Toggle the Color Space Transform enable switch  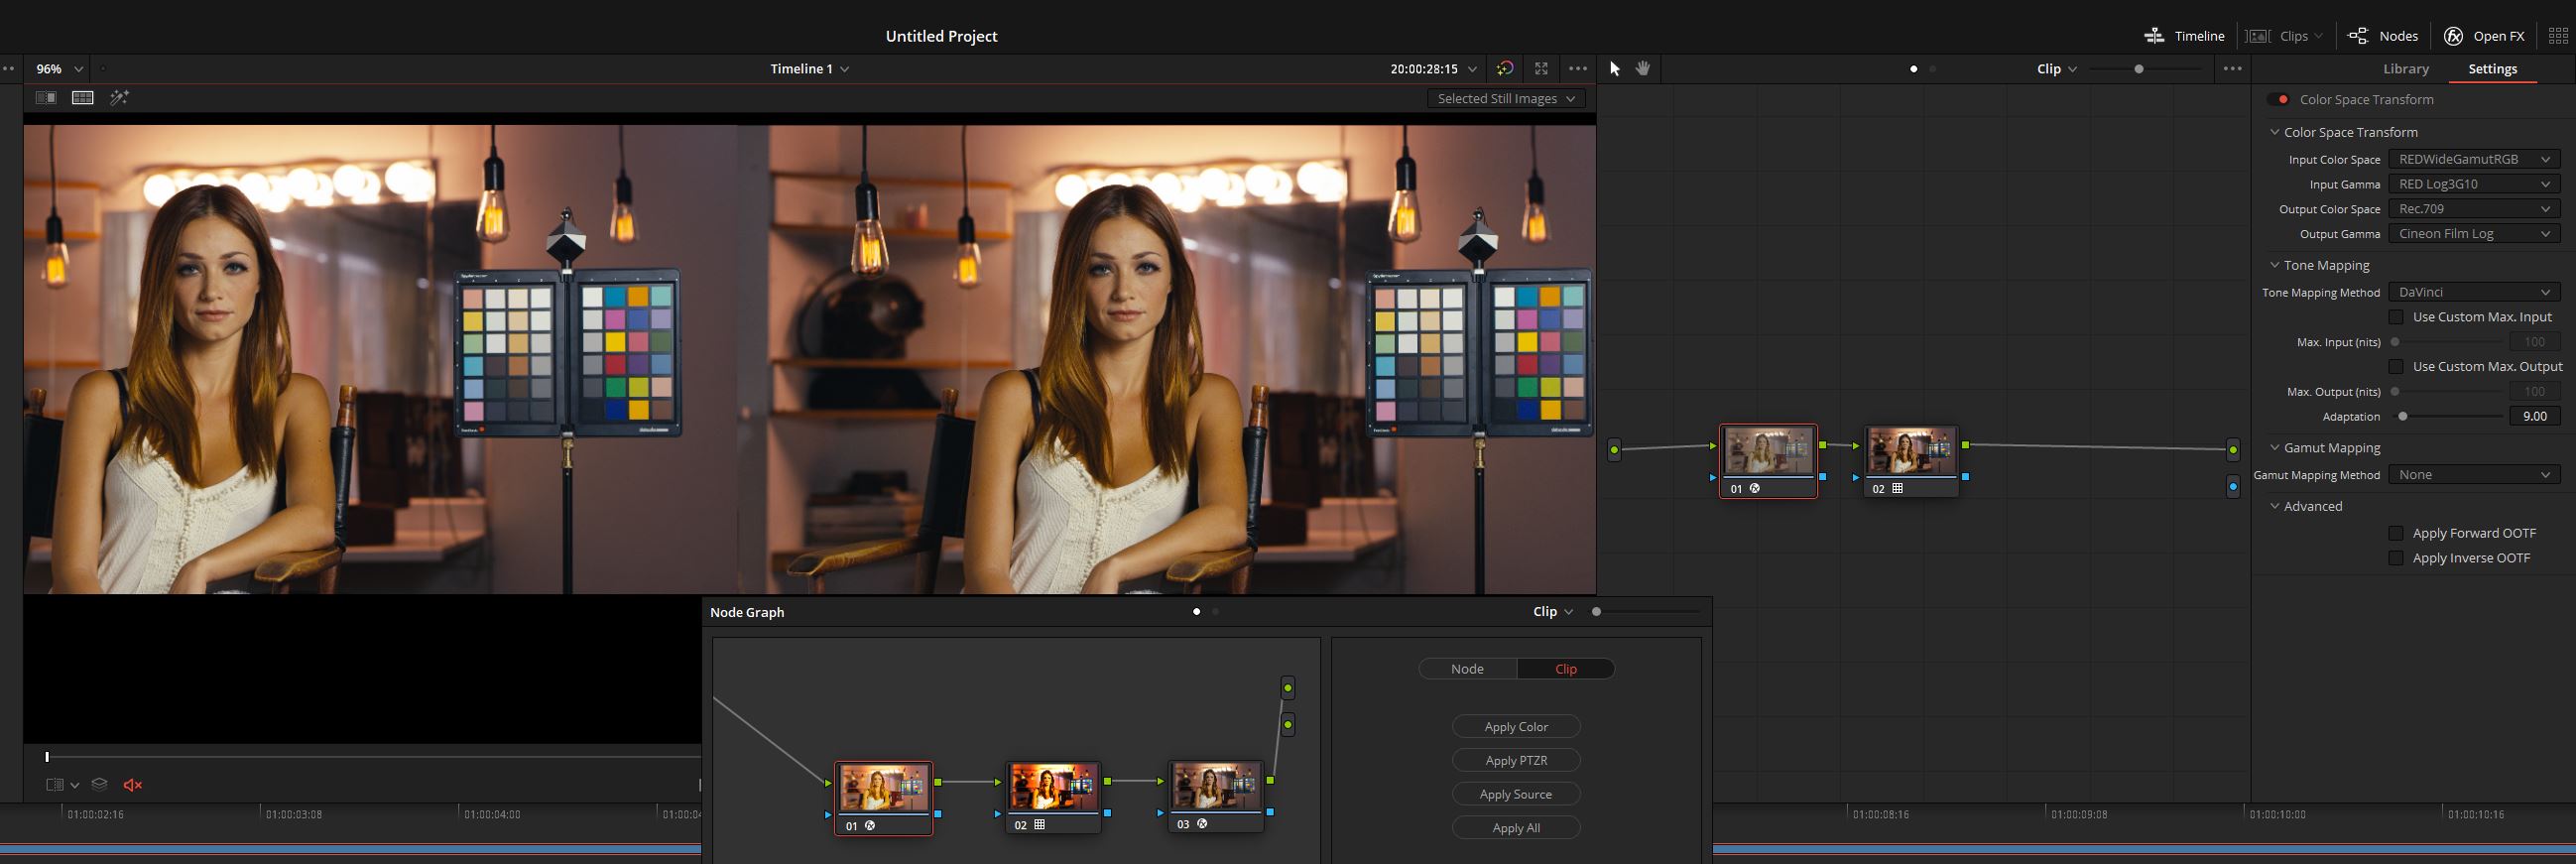(x=2278, y=99)
